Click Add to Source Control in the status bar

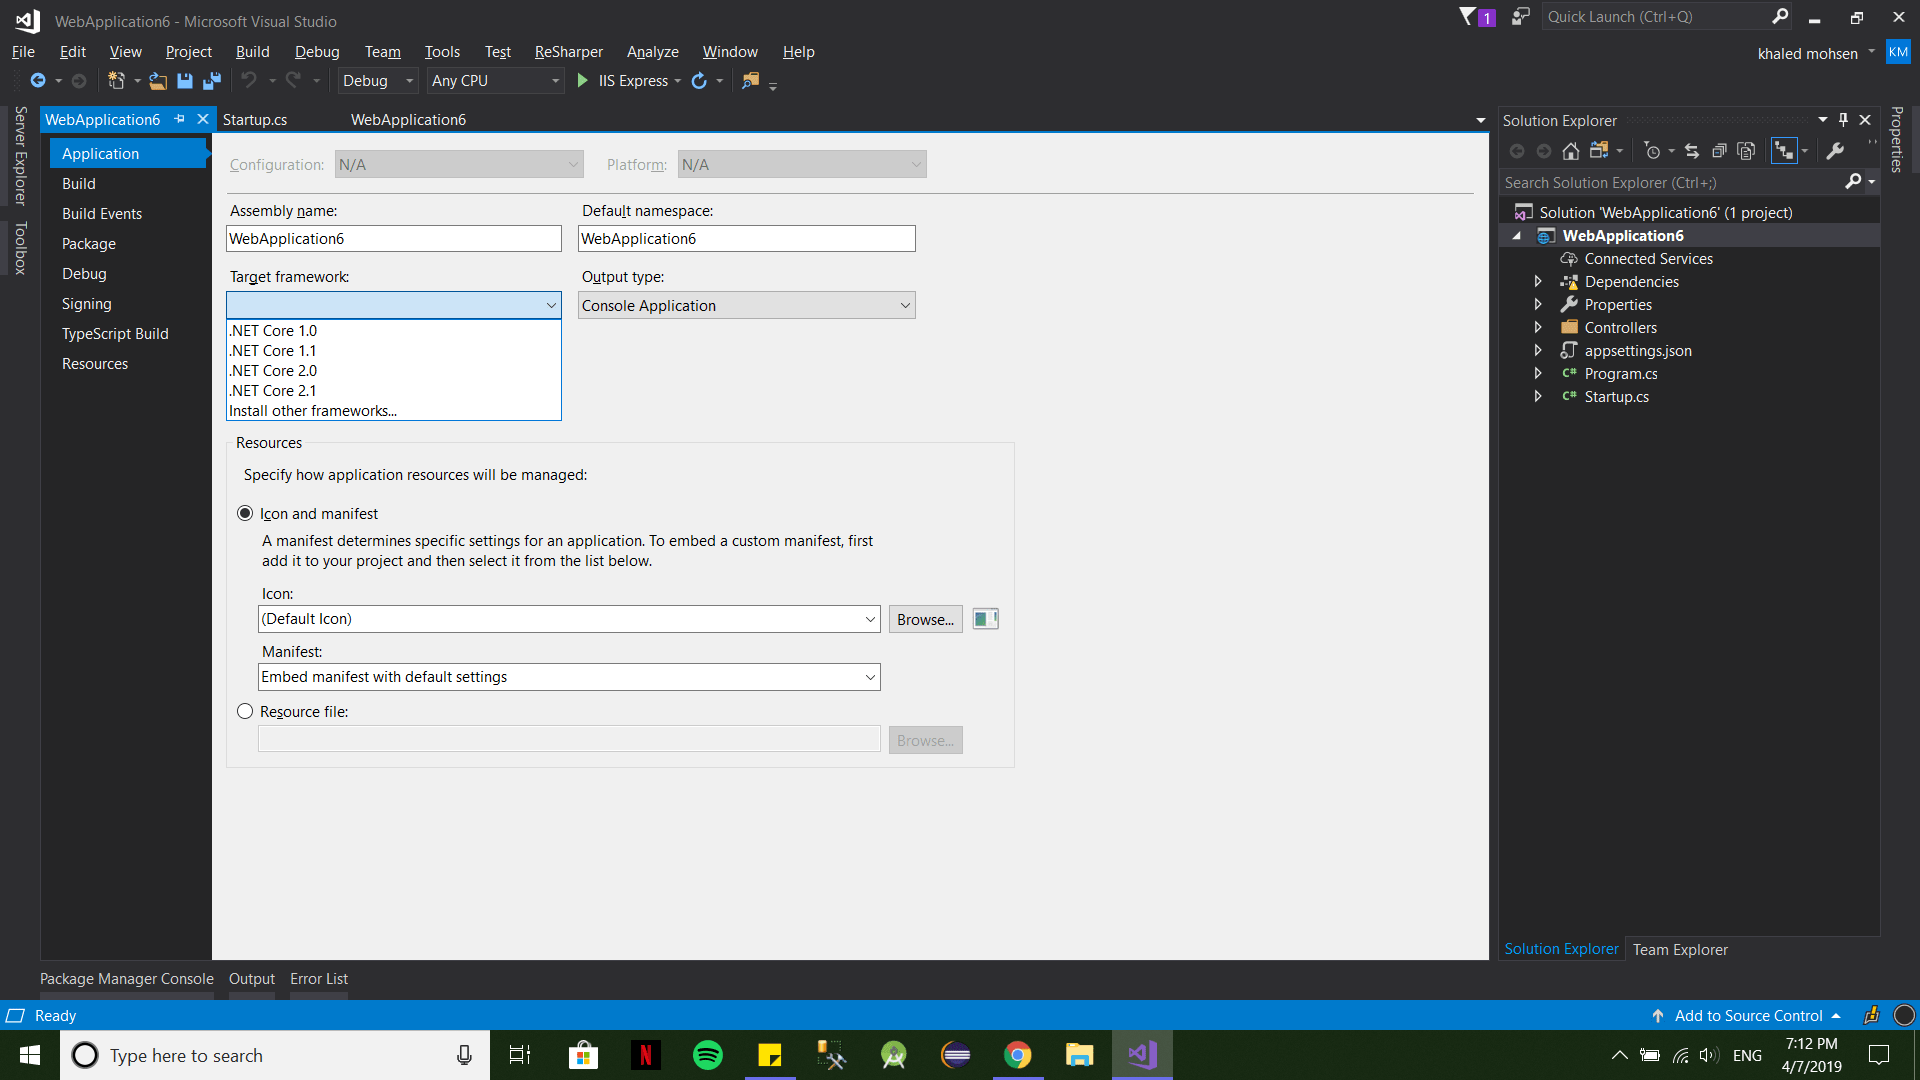[x=1748, y=1015]
